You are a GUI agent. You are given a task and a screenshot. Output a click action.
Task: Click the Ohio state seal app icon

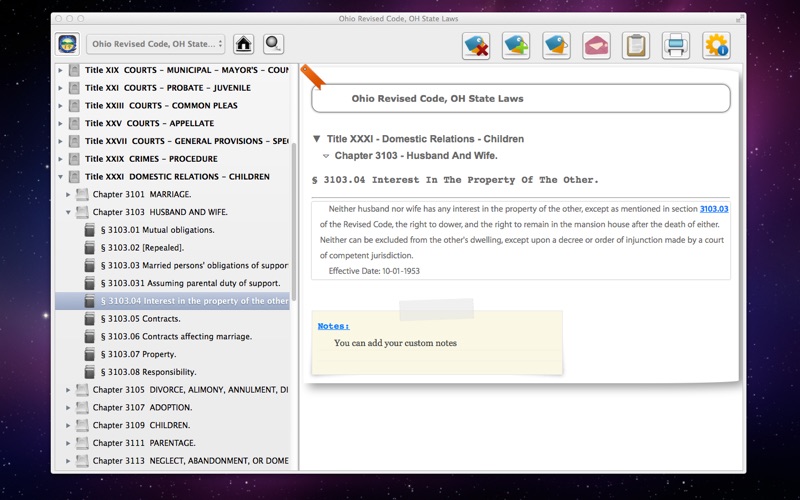[x=68, y=44]
